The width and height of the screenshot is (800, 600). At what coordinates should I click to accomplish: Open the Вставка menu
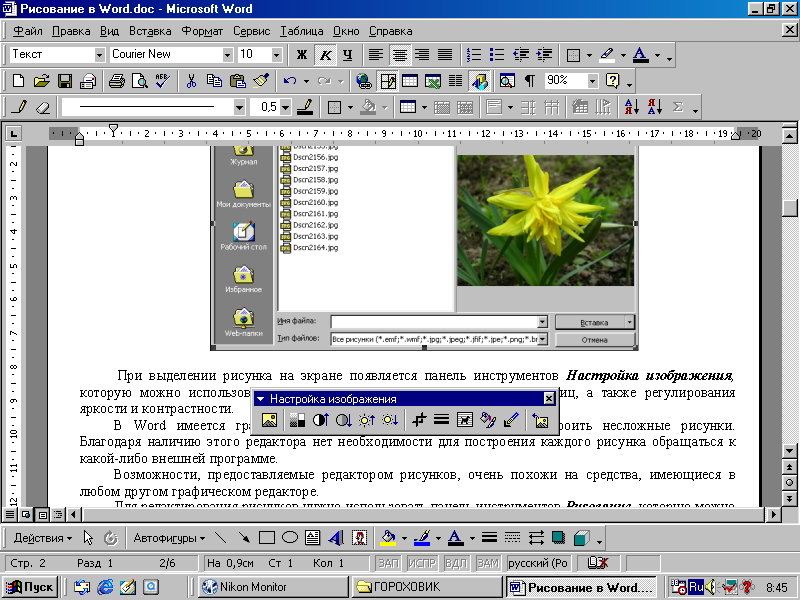point(150,31)
